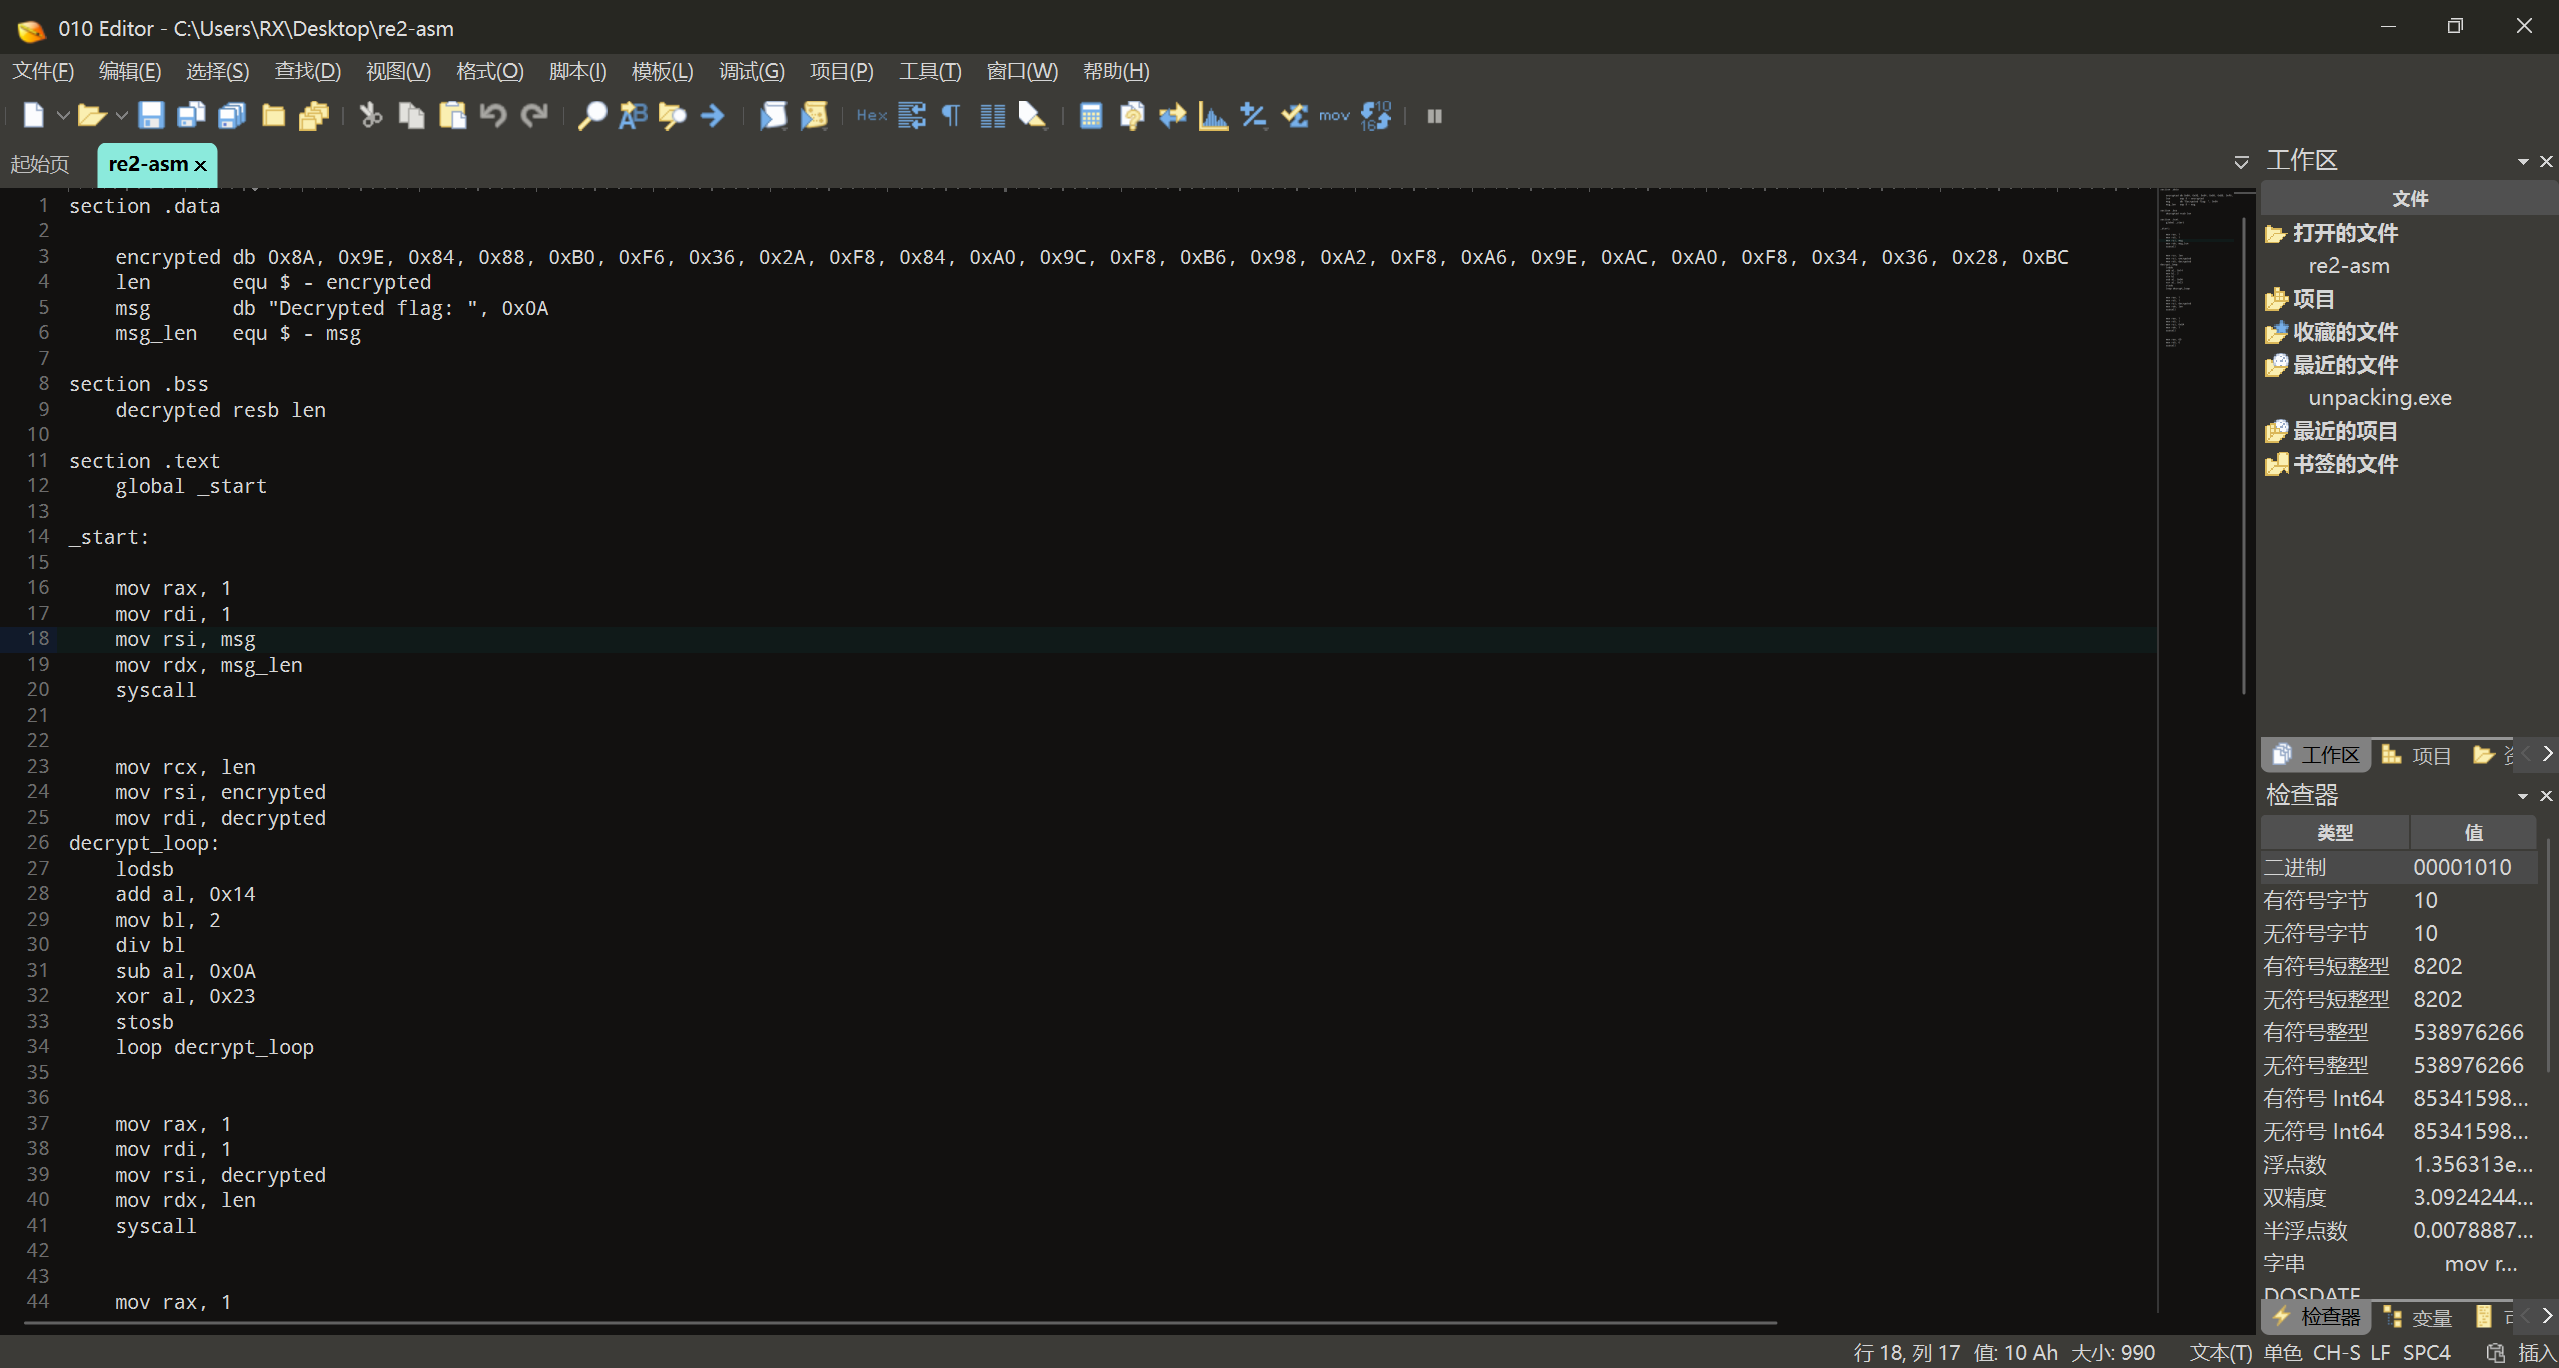The height and width of the screenshot is (1368, 2559).
Task: Toggle Hex edit mode button
Action: 871,116
